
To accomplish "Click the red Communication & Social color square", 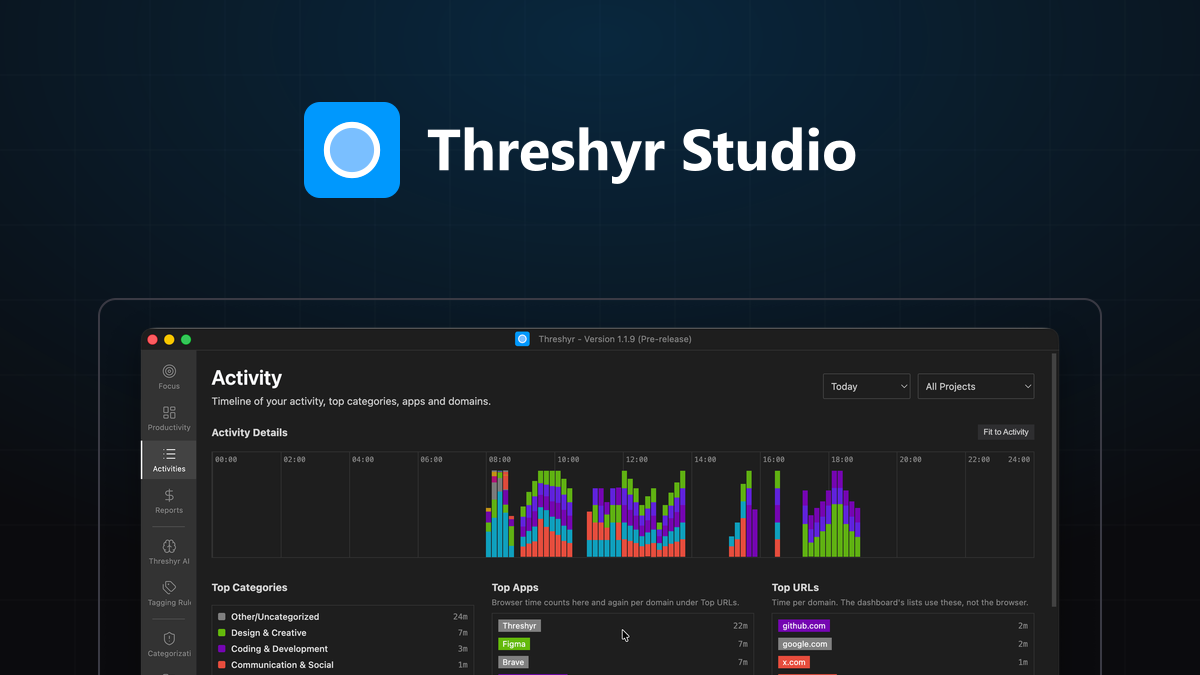I will (x=222, y=665).
